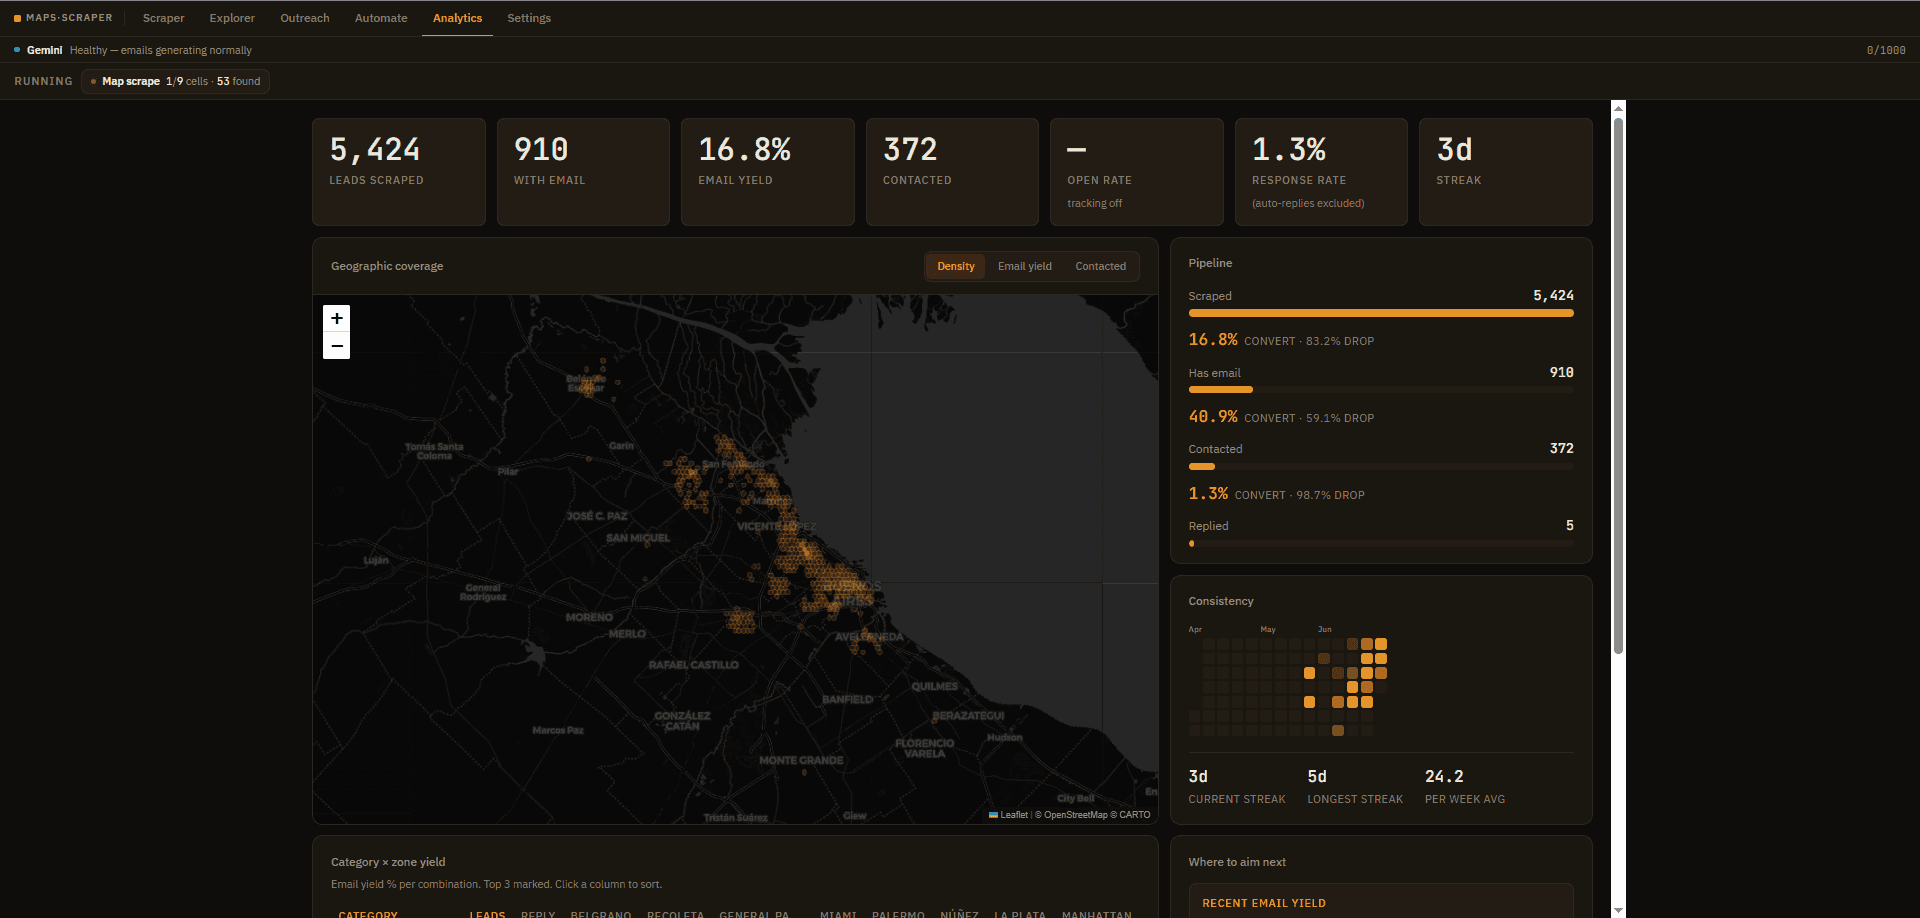
Task: Click the Replied pipeline progress bar
Action: tap(1381, 544)
